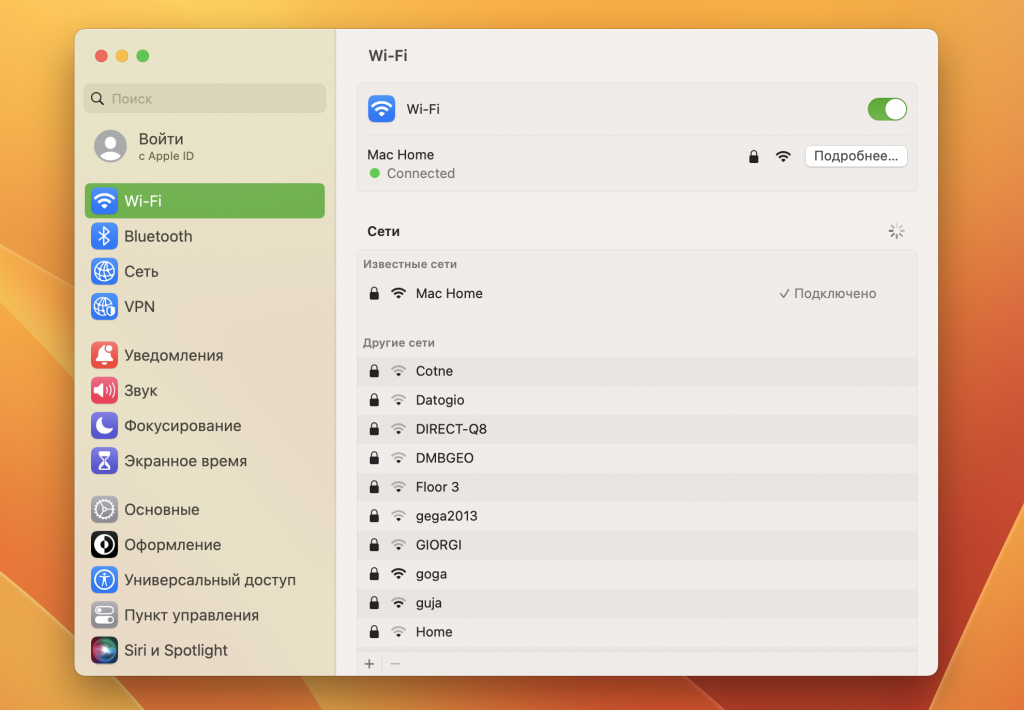Open the VPN settings icon

[x=104, y=306]
